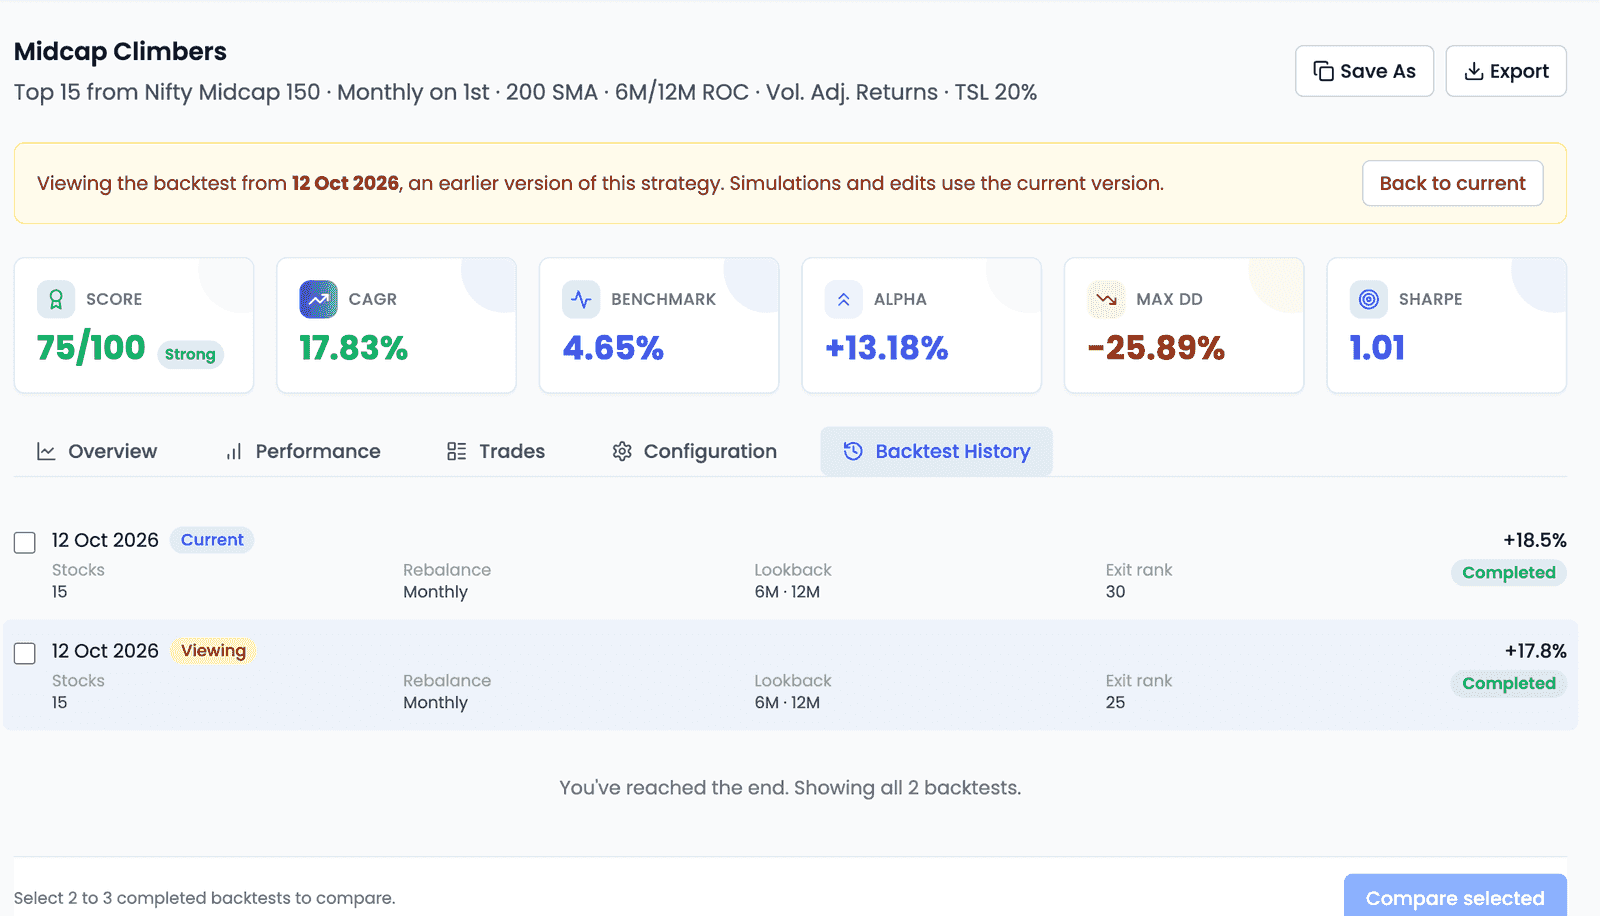Click 12 Oct 2026 date of Current row
The image size is (1600, 916).
[105, 540]
